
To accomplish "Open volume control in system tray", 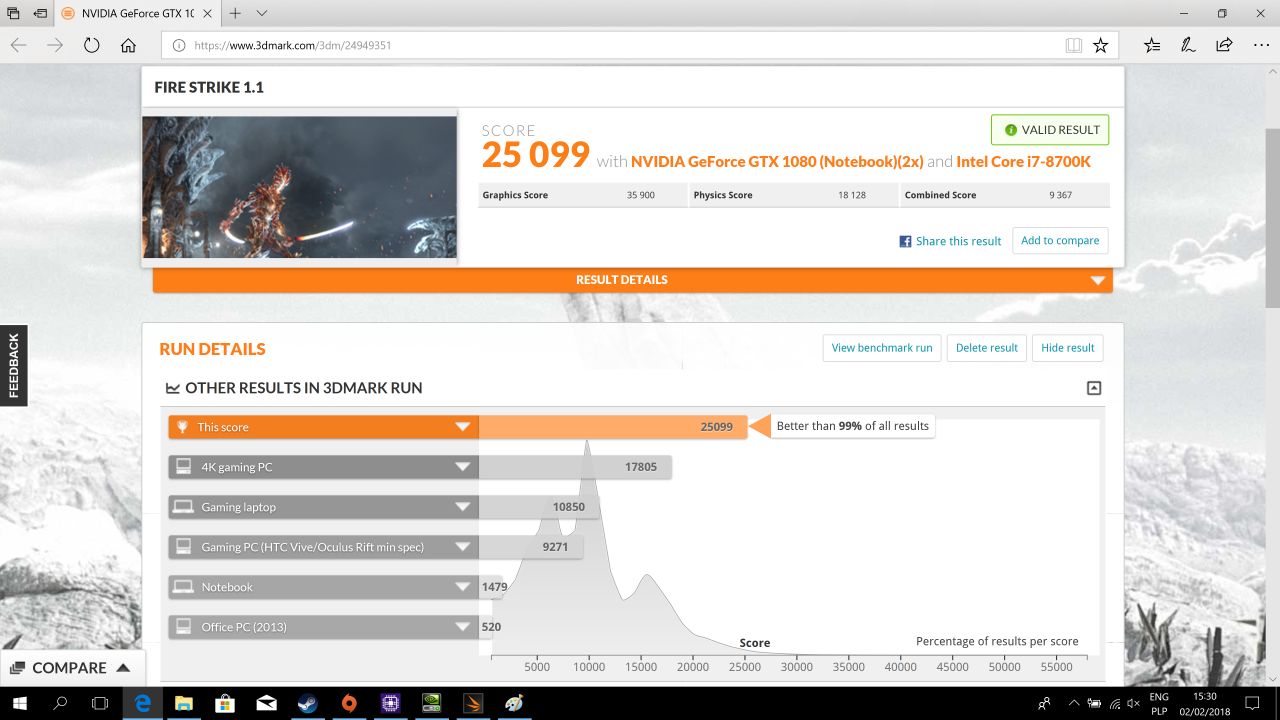I will [x=1131, y=703].
